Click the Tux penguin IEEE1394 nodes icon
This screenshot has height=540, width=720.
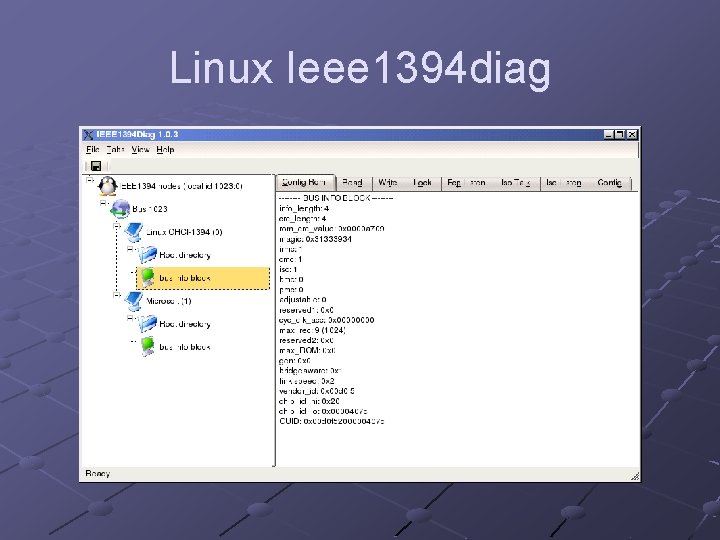point(107,186)
